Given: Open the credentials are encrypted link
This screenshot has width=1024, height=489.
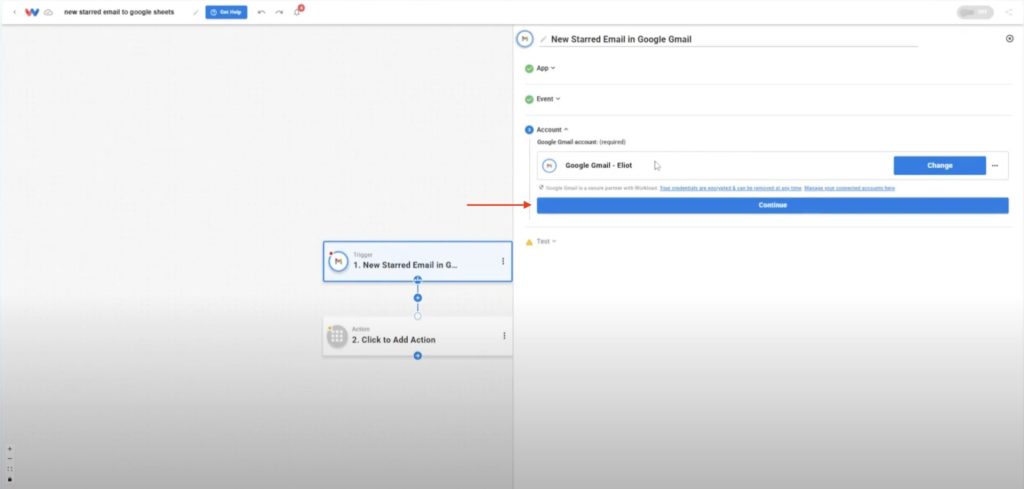Looking at the screenshot, I should (x=730, y=188).
